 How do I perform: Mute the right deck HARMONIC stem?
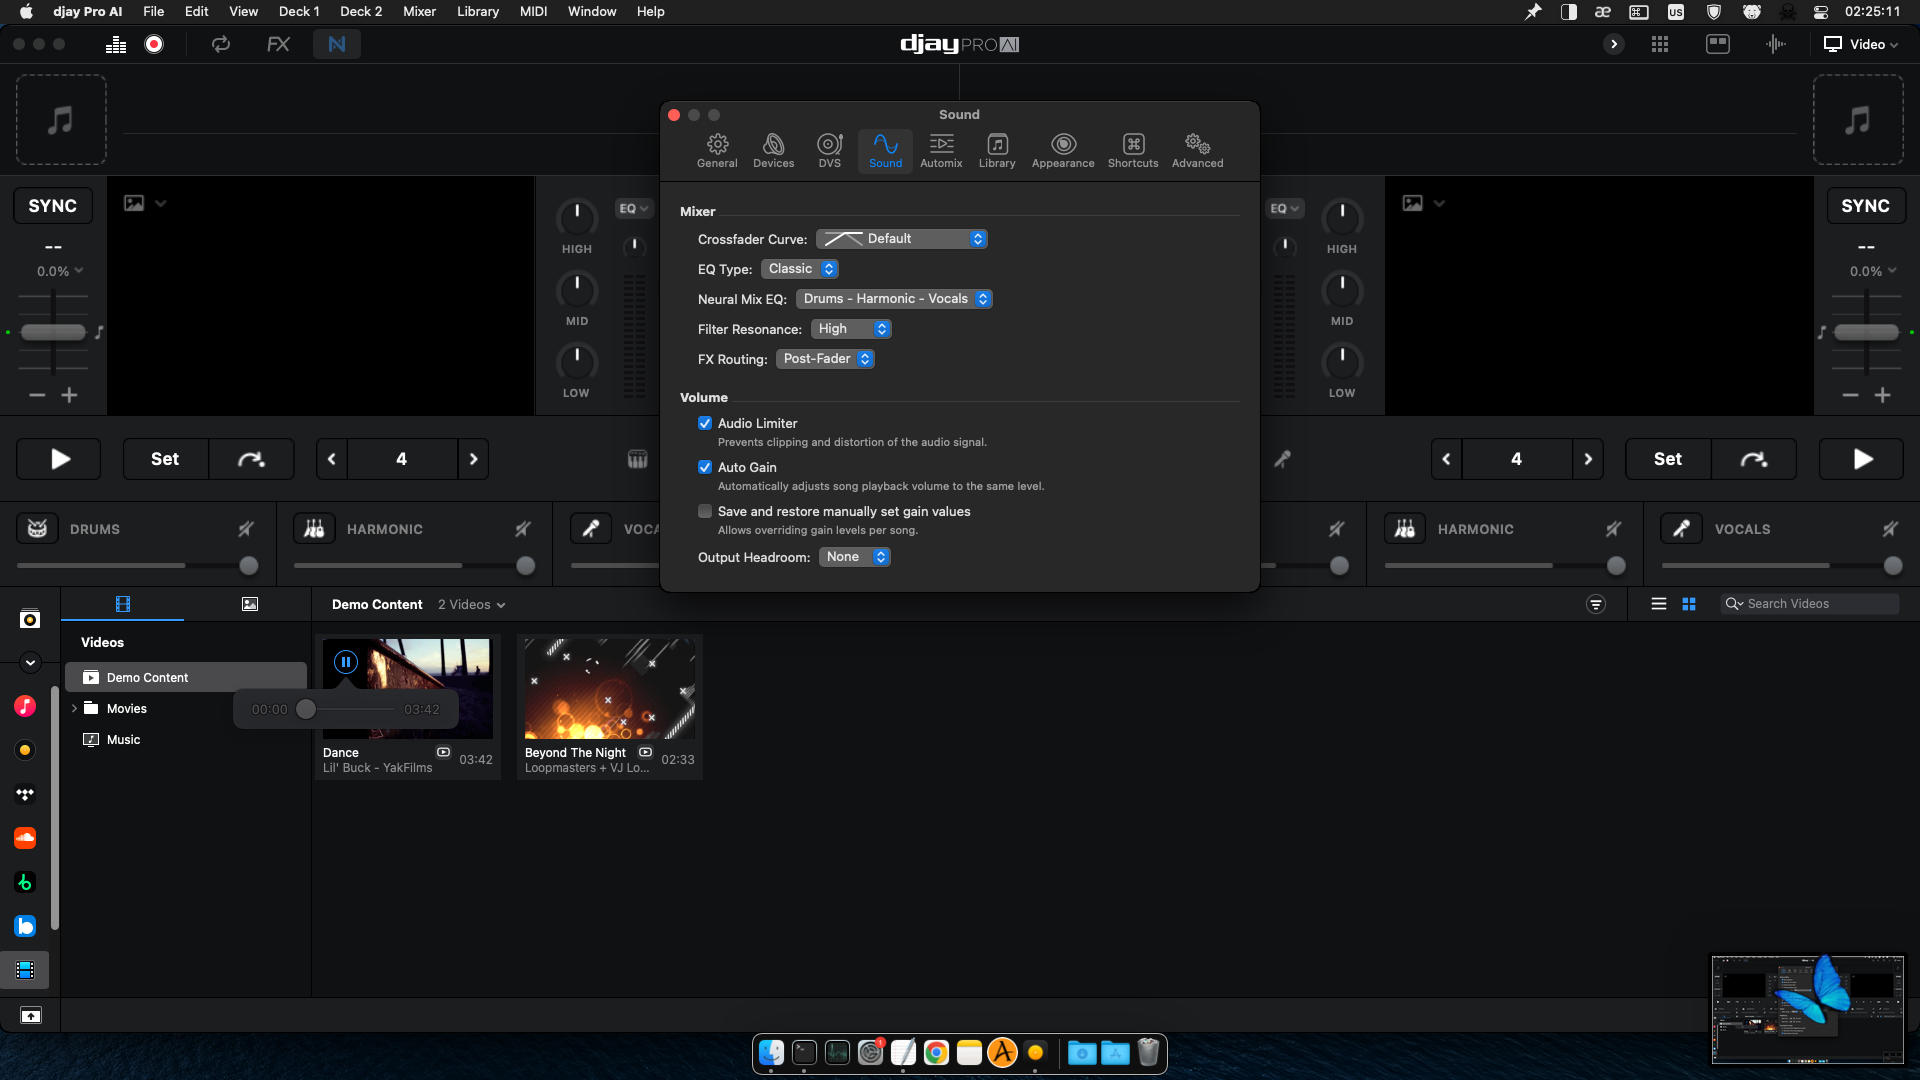click(x=1614, y=529)
